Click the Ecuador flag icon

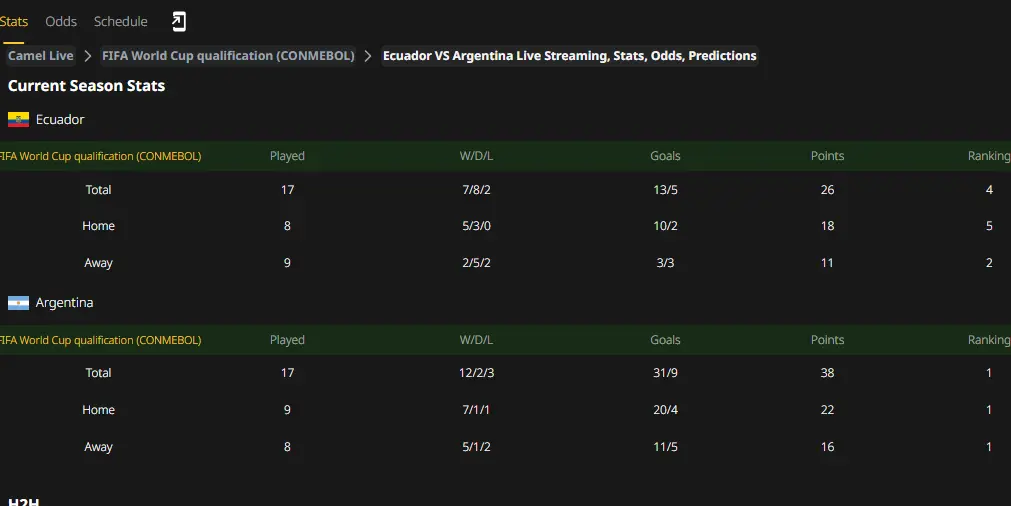(18, 119)
